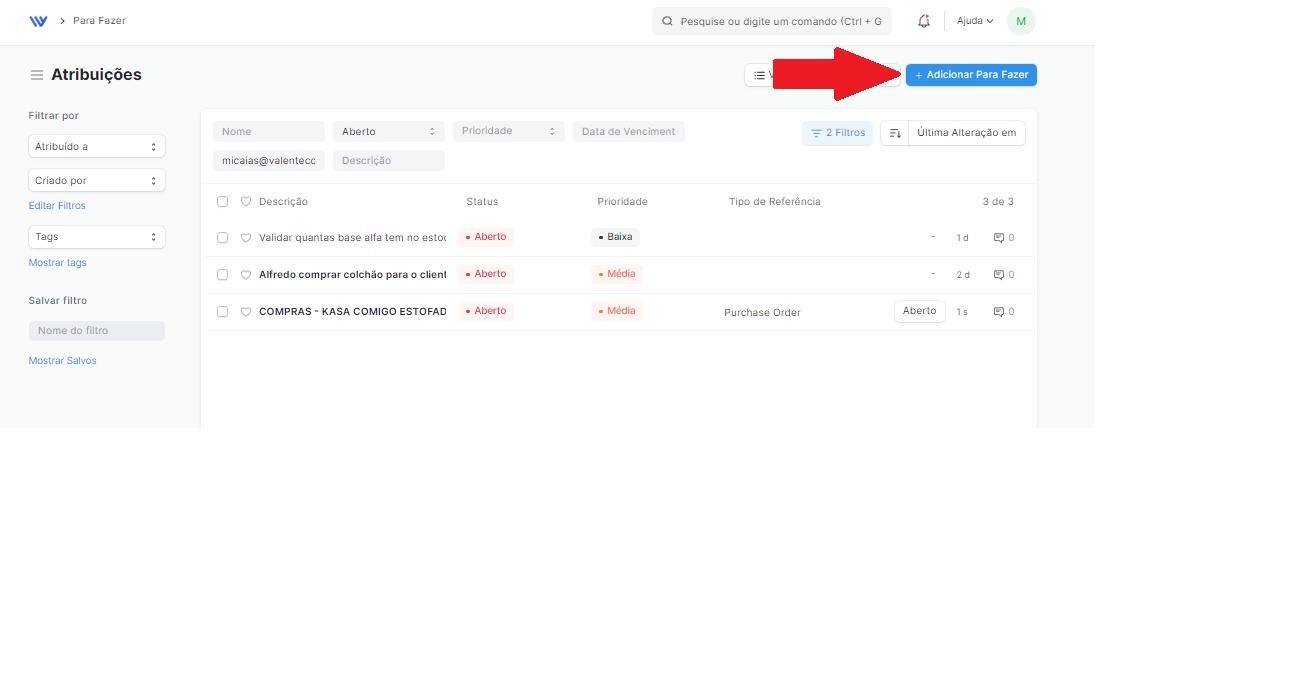The image size is (1296, 676).
Task: Like the COMPRAS - KASA COMIGO row heart
Action: 246,312
